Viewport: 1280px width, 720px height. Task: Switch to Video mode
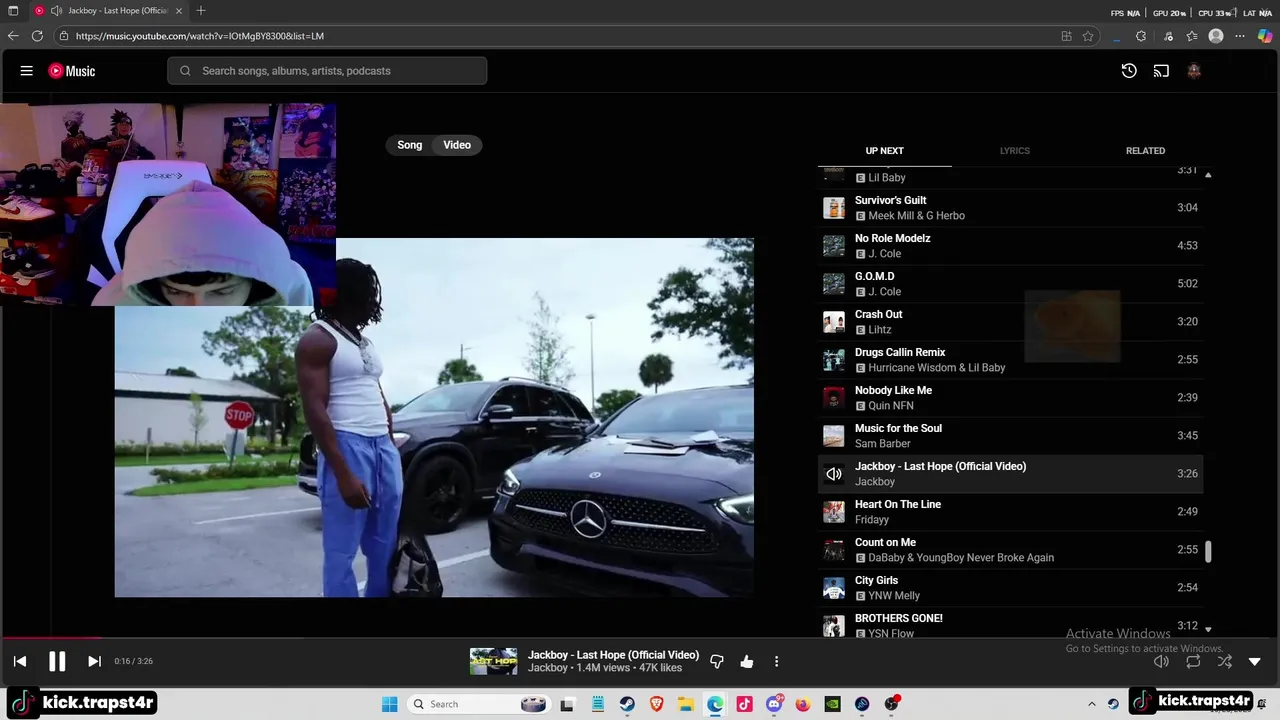pos(457,145)
